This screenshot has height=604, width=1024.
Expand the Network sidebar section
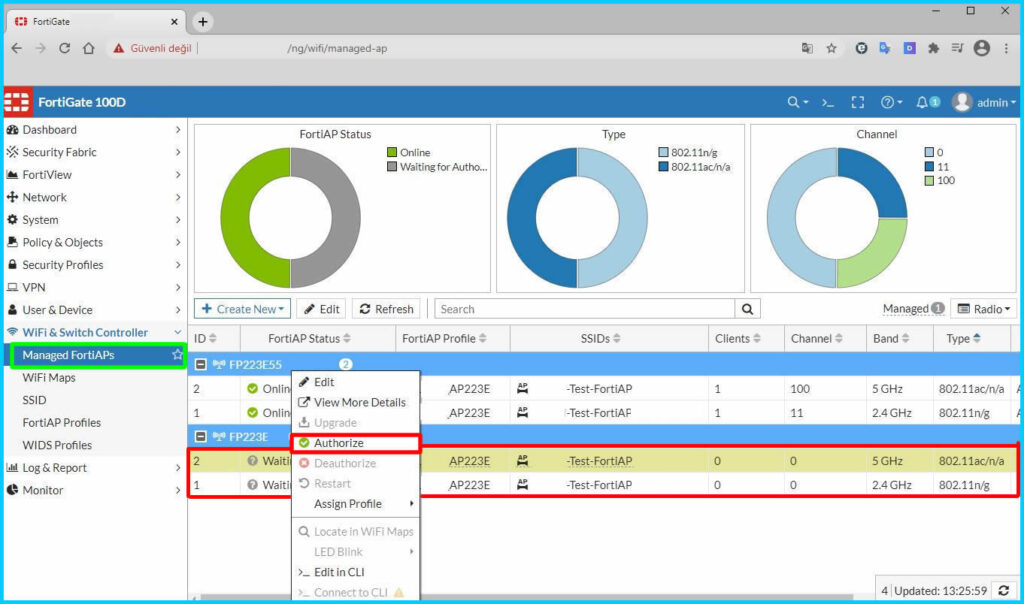click(x=94, y=197)
